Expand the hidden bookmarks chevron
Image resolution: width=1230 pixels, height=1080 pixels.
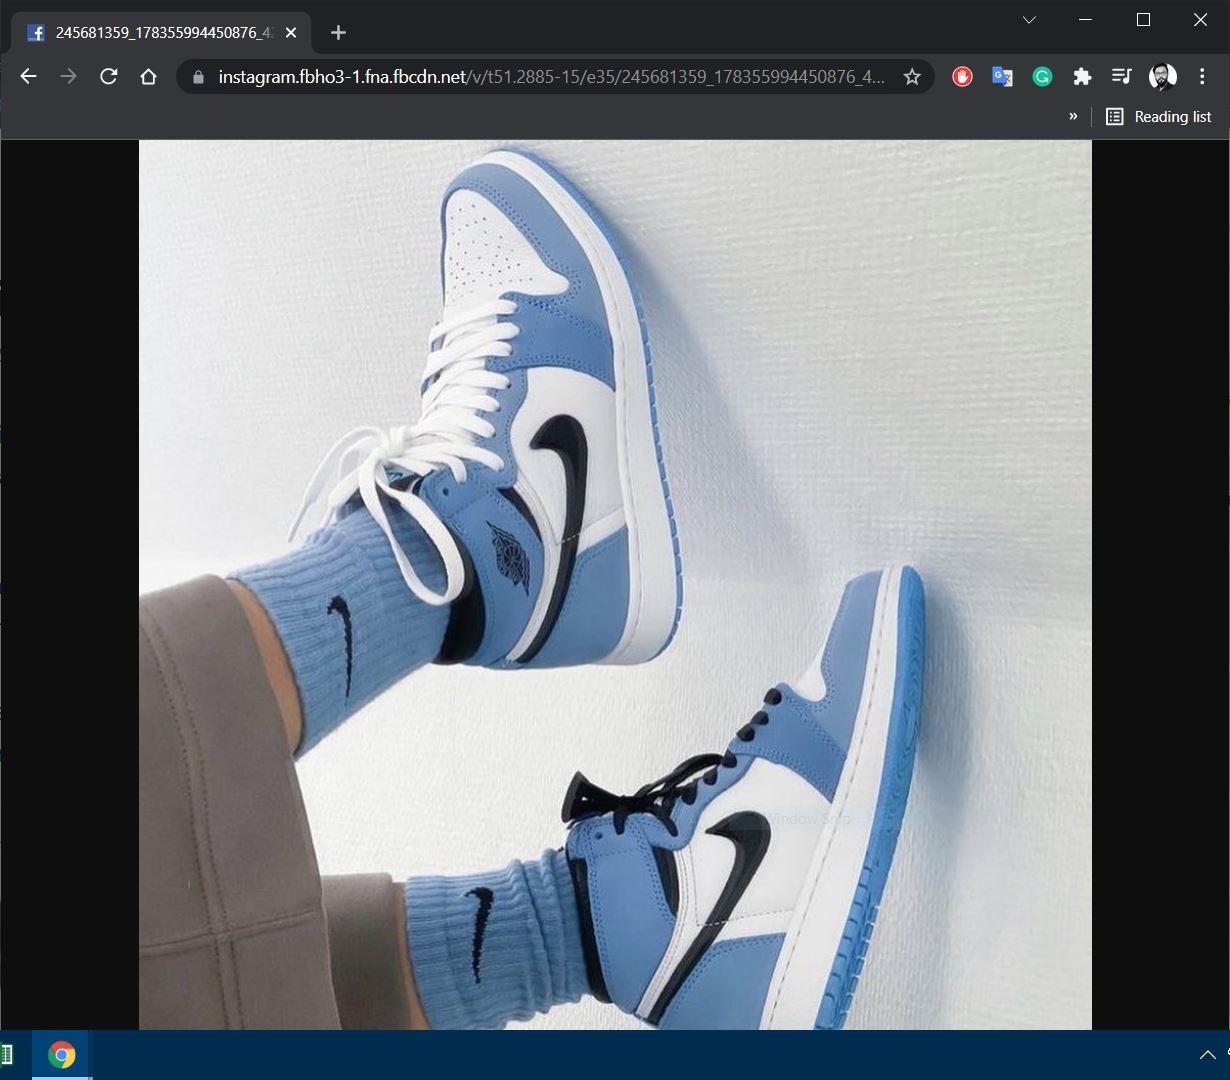coord(1073,116)
